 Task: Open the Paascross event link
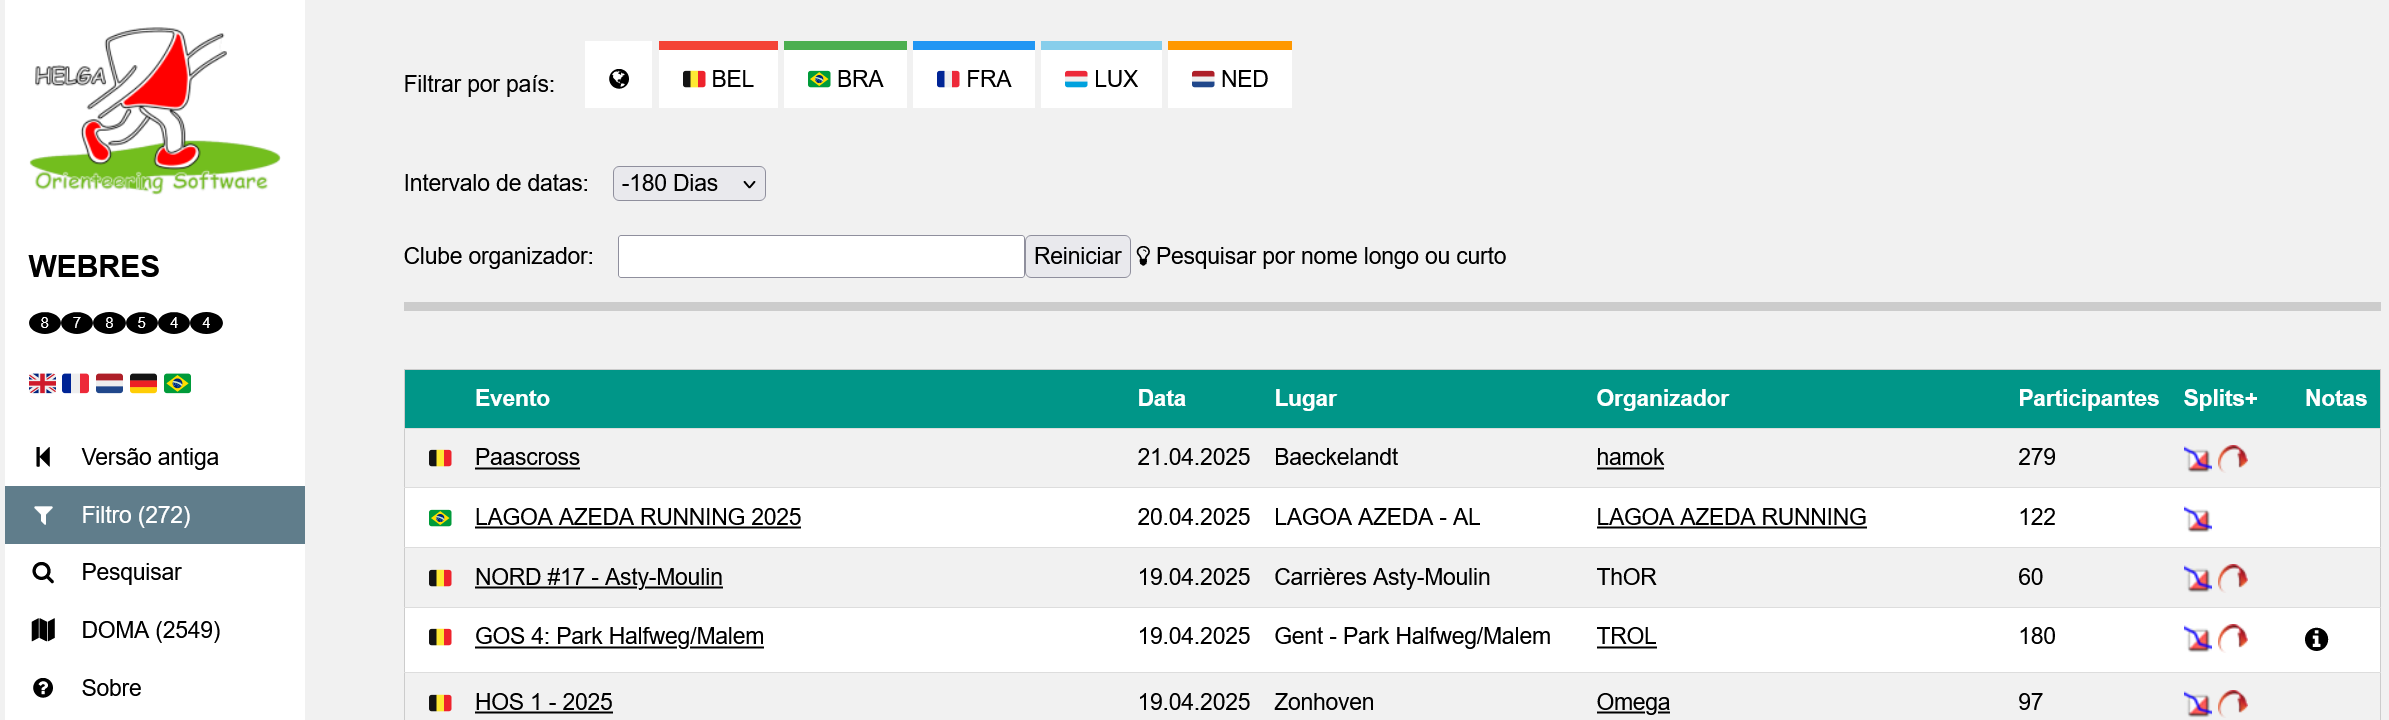pyautogui.click(x=527, y=457)
